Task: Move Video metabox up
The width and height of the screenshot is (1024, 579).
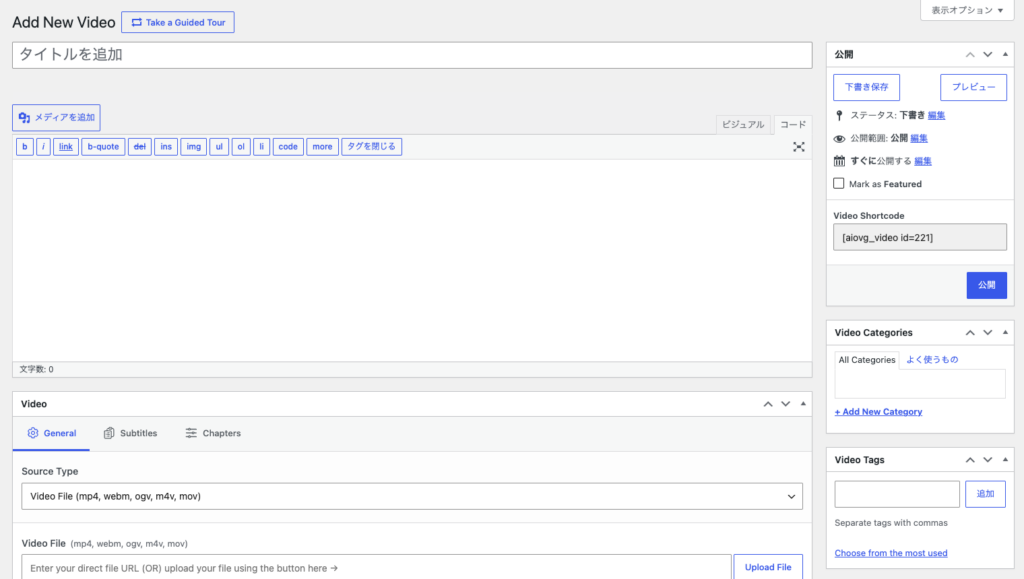Action: coord(768,404)
